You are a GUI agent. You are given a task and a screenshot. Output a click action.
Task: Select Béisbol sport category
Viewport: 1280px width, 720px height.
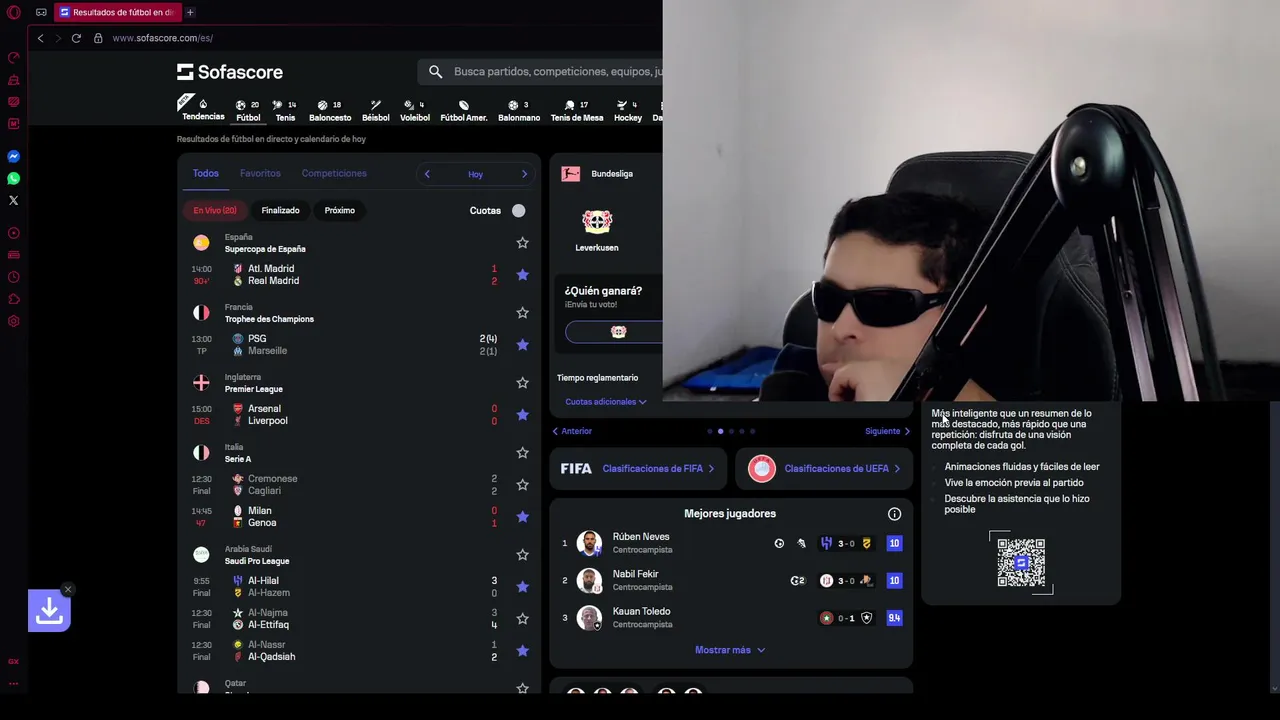click(x=376, y=111)
